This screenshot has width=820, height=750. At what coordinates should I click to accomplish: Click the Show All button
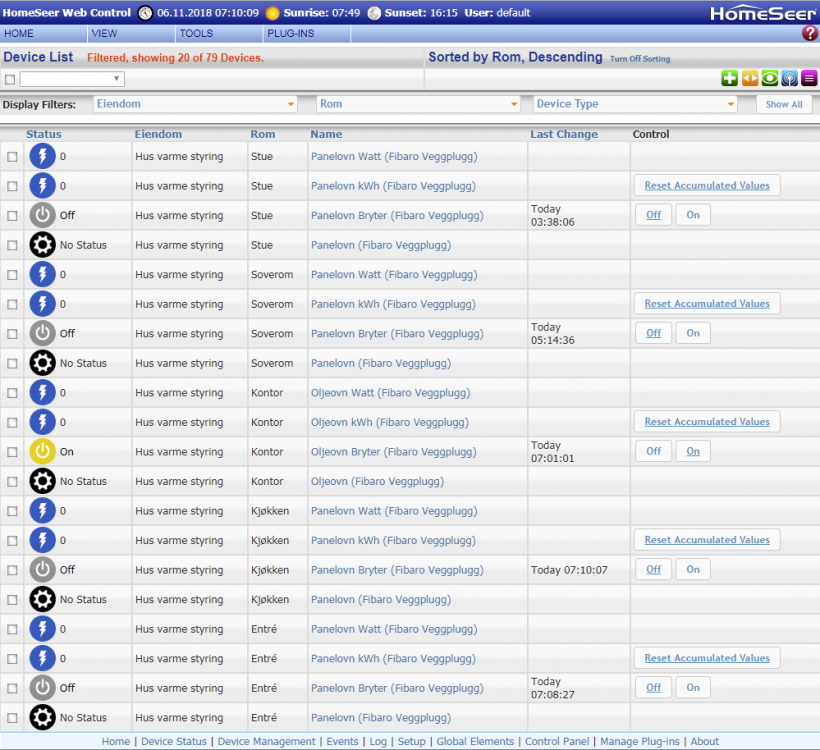pos(784,104)
